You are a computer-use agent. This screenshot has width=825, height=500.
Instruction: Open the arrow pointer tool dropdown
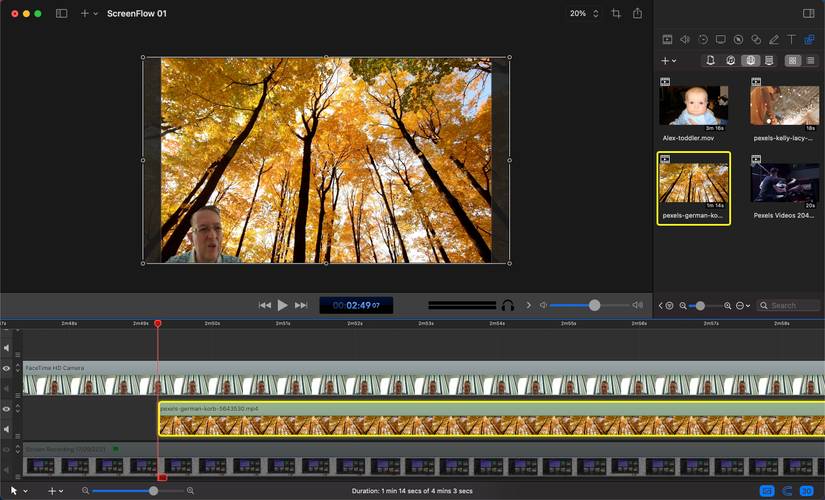pos(18,491)
